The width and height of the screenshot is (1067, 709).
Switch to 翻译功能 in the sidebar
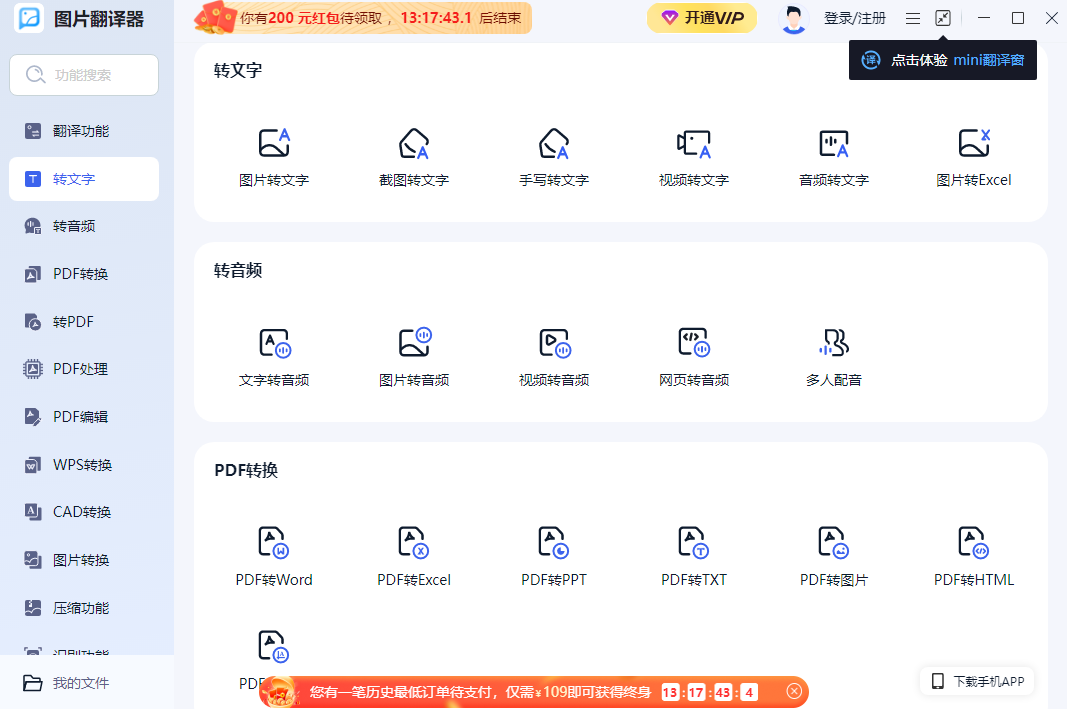82,131
